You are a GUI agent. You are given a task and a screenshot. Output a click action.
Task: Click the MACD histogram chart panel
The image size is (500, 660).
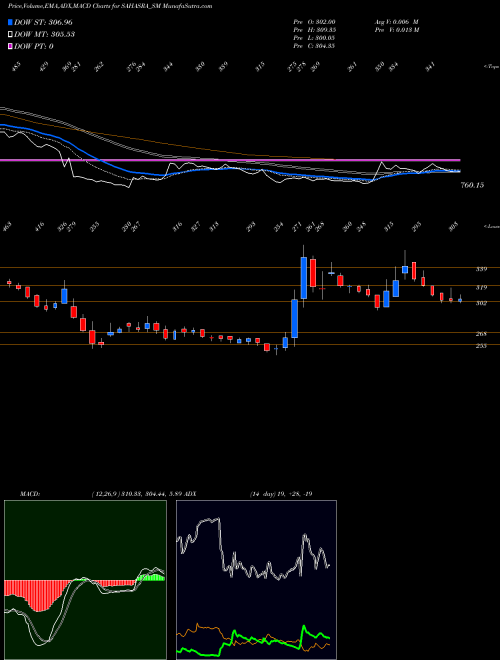point(85,580)
